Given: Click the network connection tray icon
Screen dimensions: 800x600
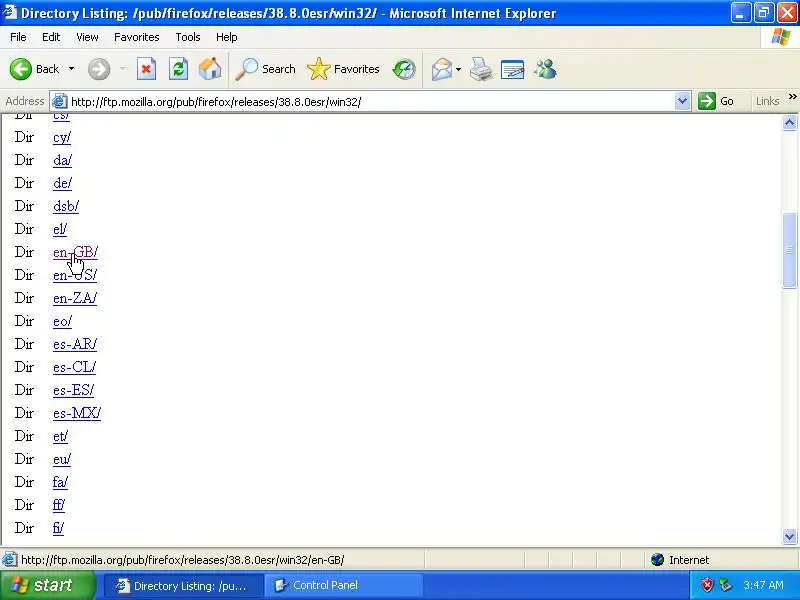Looking at the screenshot, I should pos(724,585).
